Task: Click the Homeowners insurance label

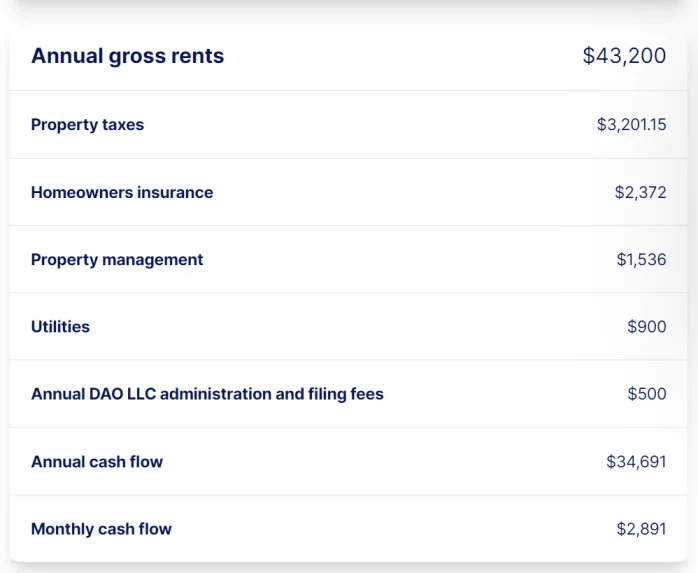Action: coord(122,192)
